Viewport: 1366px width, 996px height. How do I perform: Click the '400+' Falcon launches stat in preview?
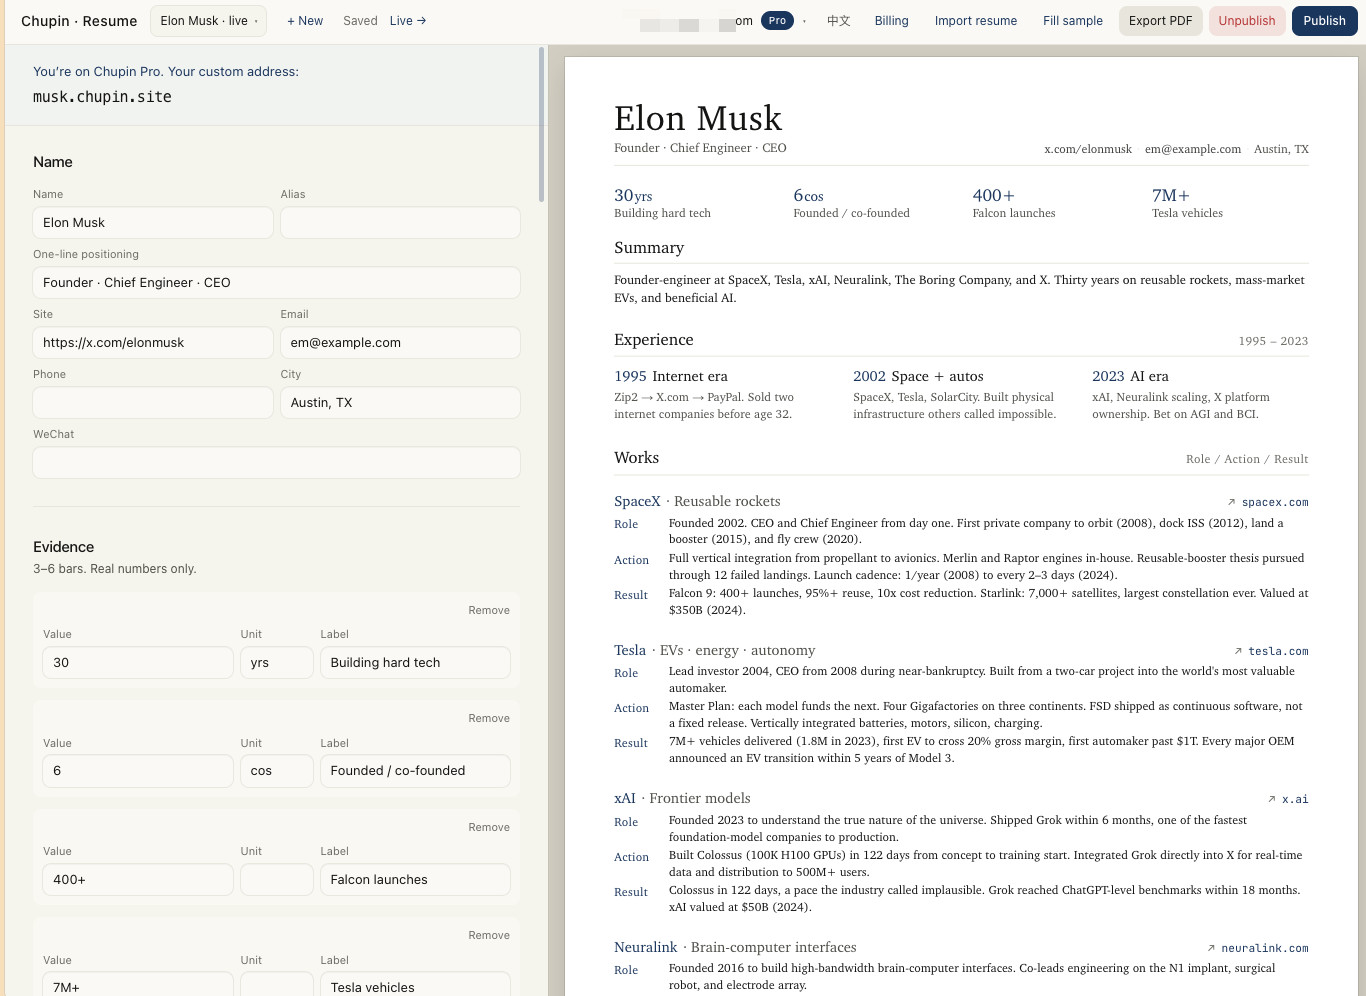point(994,196)
